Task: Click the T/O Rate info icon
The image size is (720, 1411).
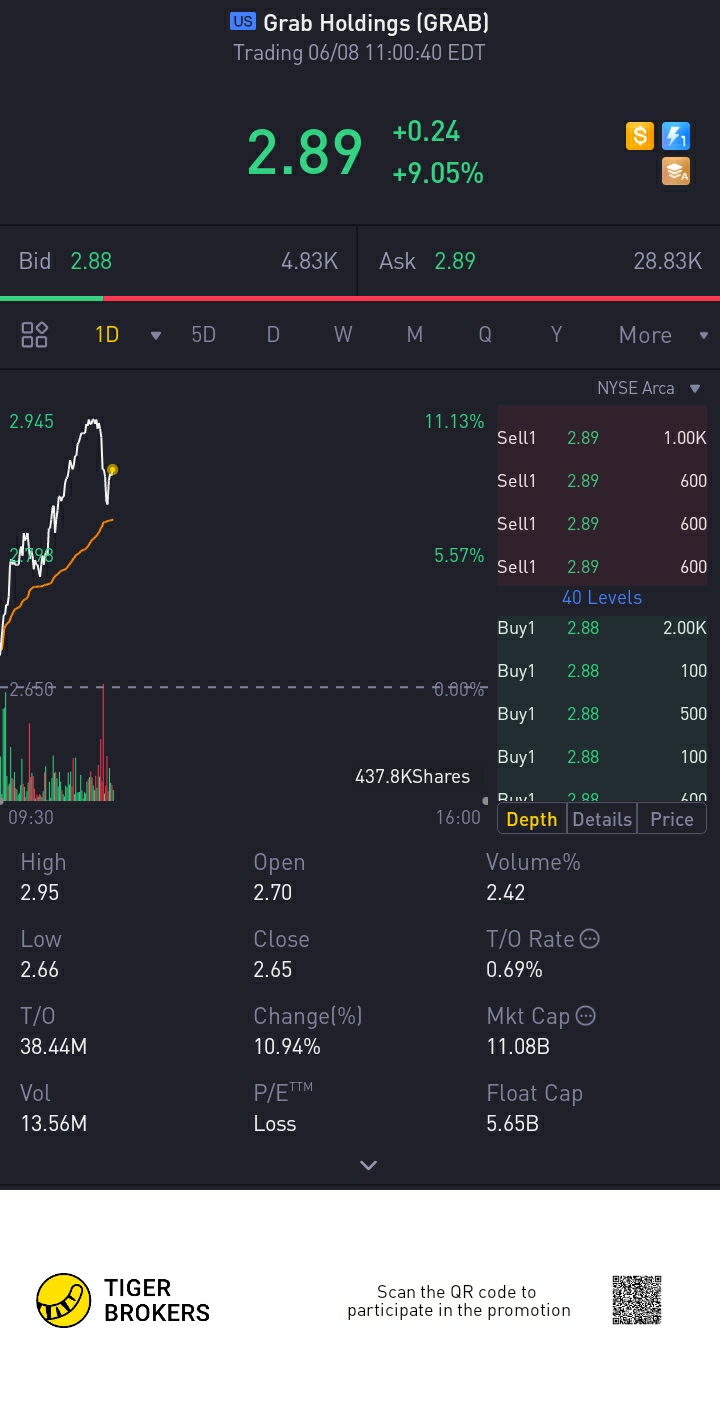Action: [590, 939]
